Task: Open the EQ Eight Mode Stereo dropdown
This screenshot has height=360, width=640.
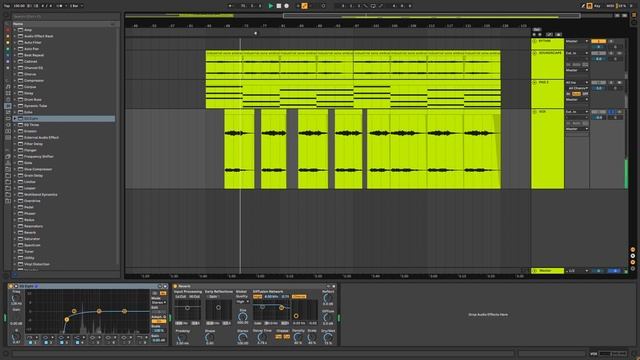Action: pos(158,303)
